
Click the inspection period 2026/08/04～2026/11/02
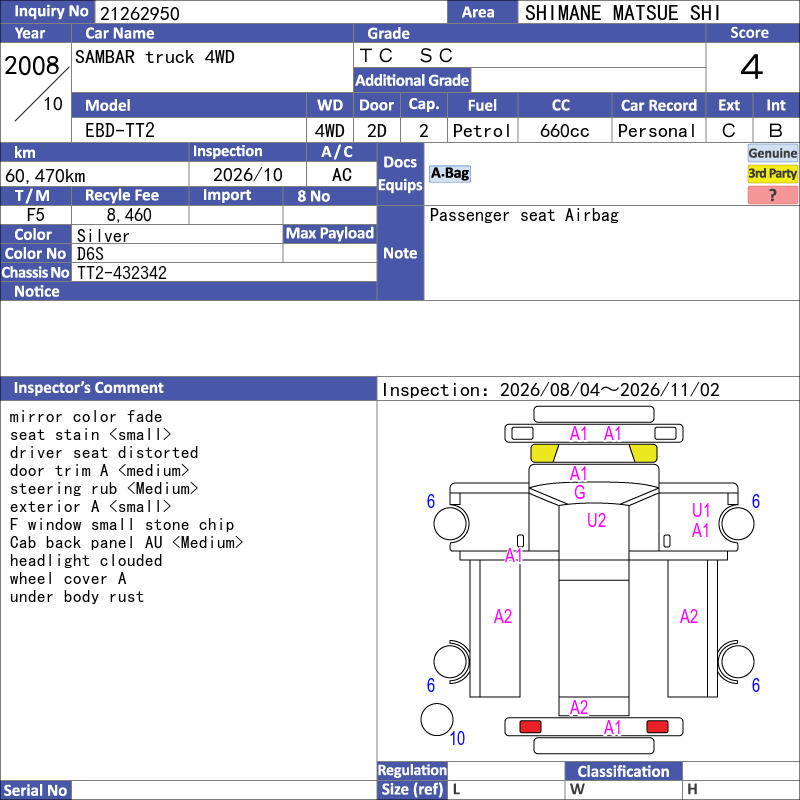pyautogui.click(x=609, y=390)
